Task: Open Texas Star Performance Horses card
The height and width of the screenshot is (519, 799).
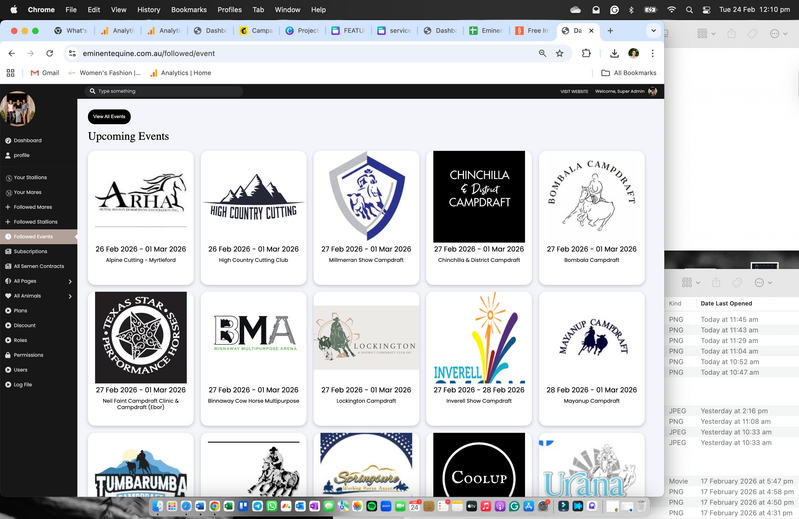Action: (141, 359)
